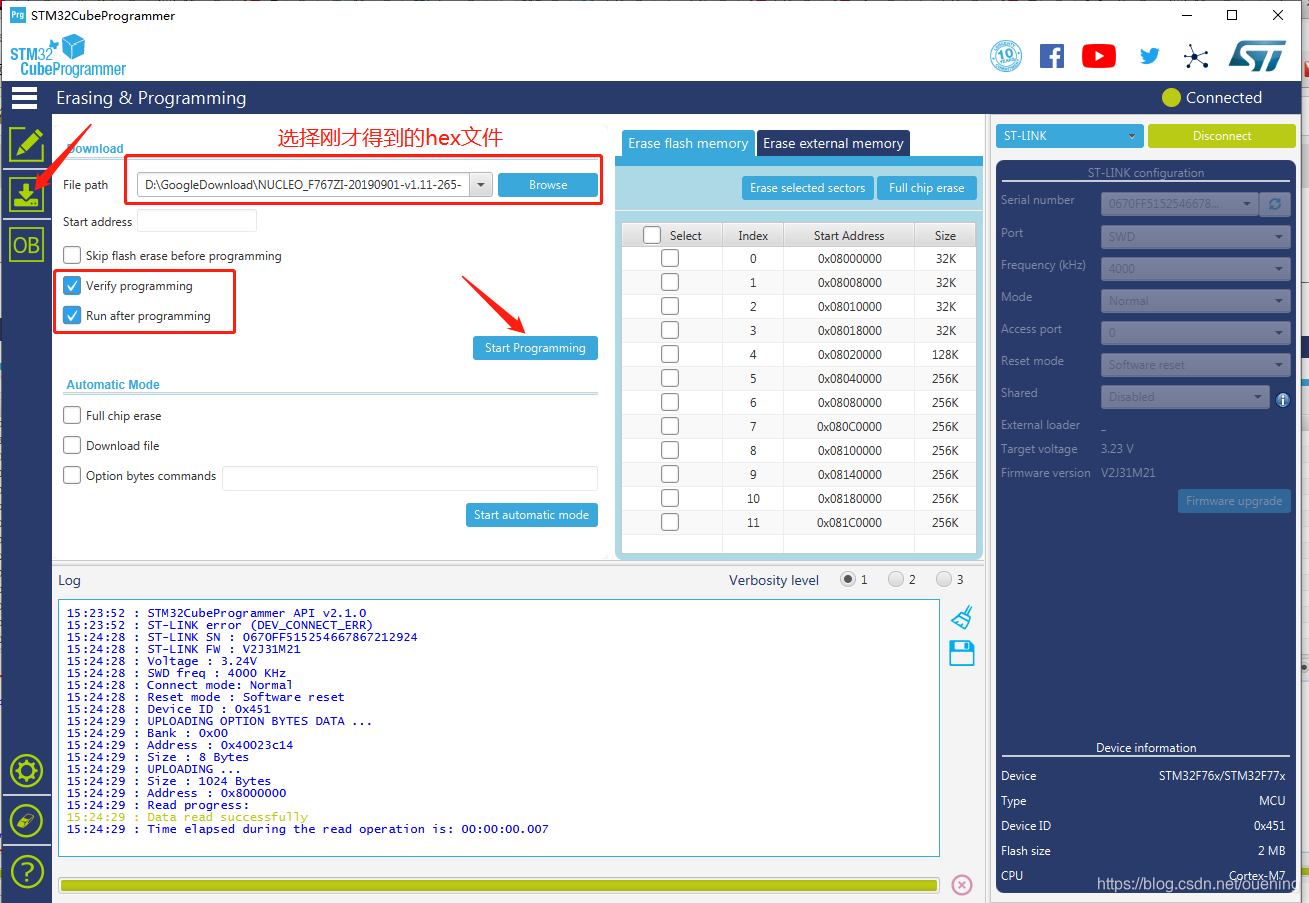Click address cell 0x08100000
The width and height of the screenshot is (1309, 903).
point(849,450)
